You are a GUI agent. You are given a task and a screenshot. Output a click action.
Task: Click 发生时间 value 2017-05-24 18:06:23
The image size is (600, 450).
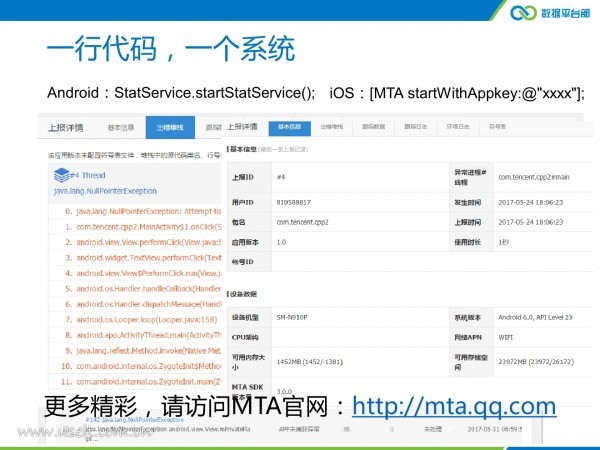click(x=531, y=202)
